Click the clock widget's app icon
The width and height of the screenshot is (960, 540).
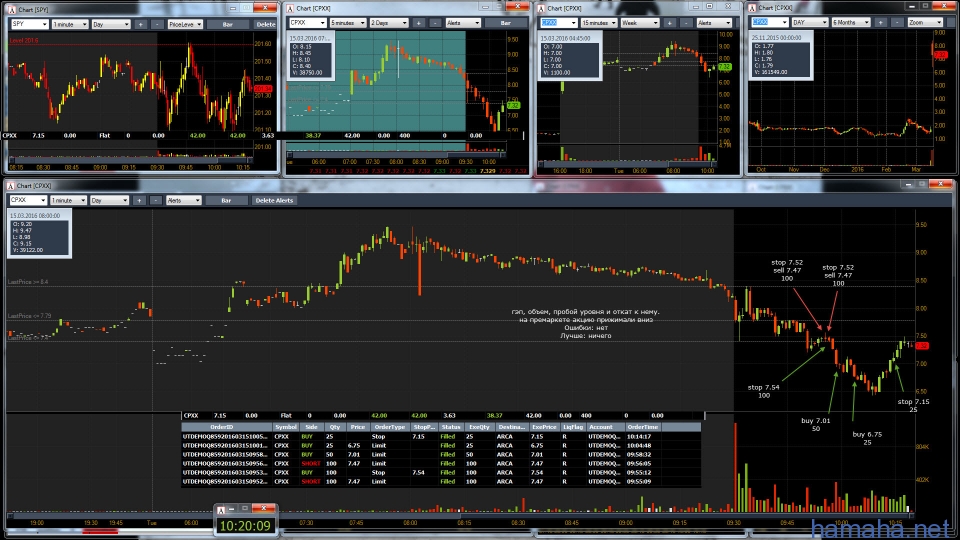(x=221, y=509)
